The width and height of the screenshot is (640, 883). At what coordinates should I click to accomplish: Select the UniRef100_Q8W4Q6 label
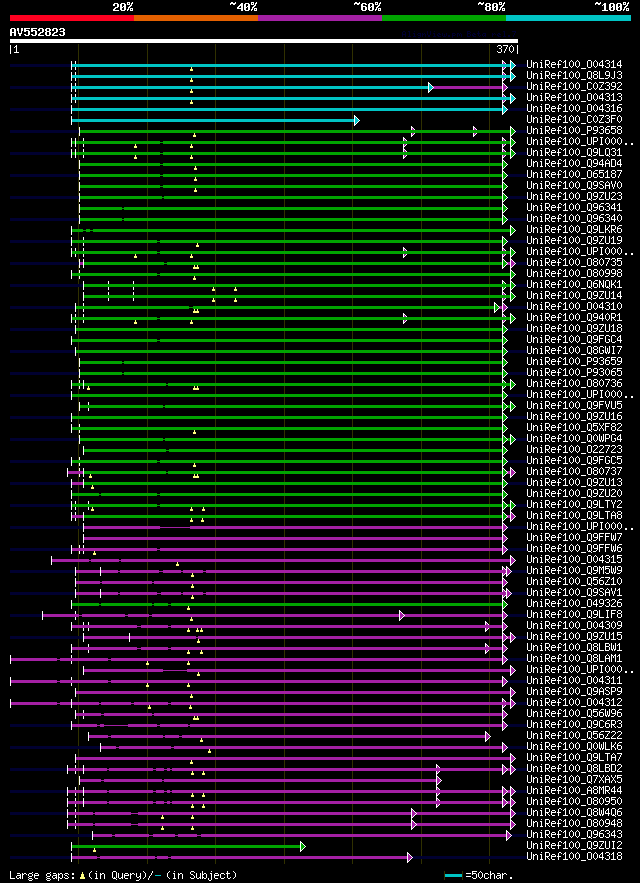pyautogui.click(x=574, y=813)
